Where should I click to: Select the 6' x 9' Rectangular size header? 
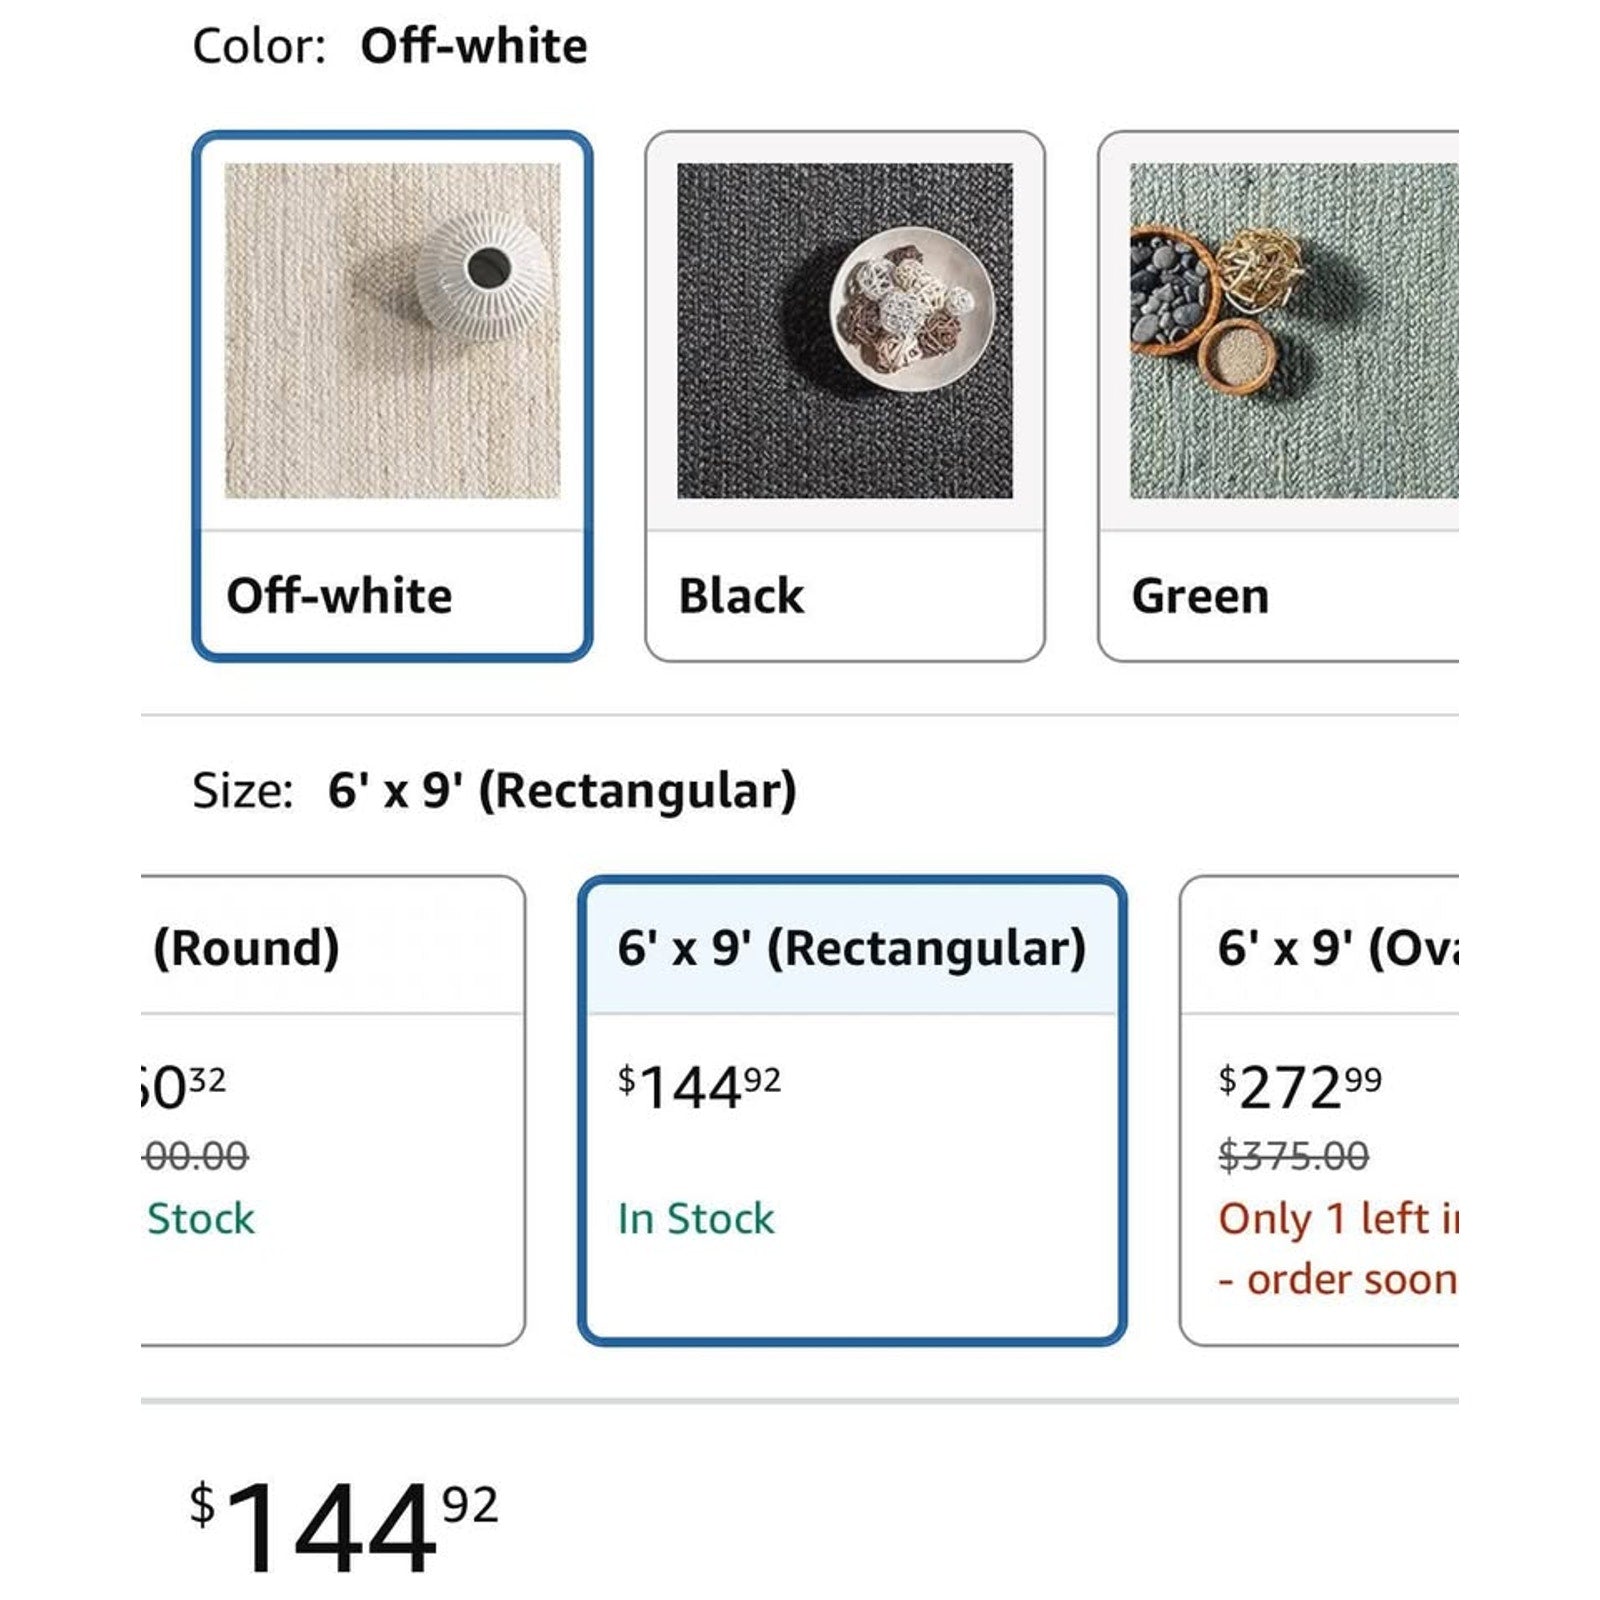[852, 948]
